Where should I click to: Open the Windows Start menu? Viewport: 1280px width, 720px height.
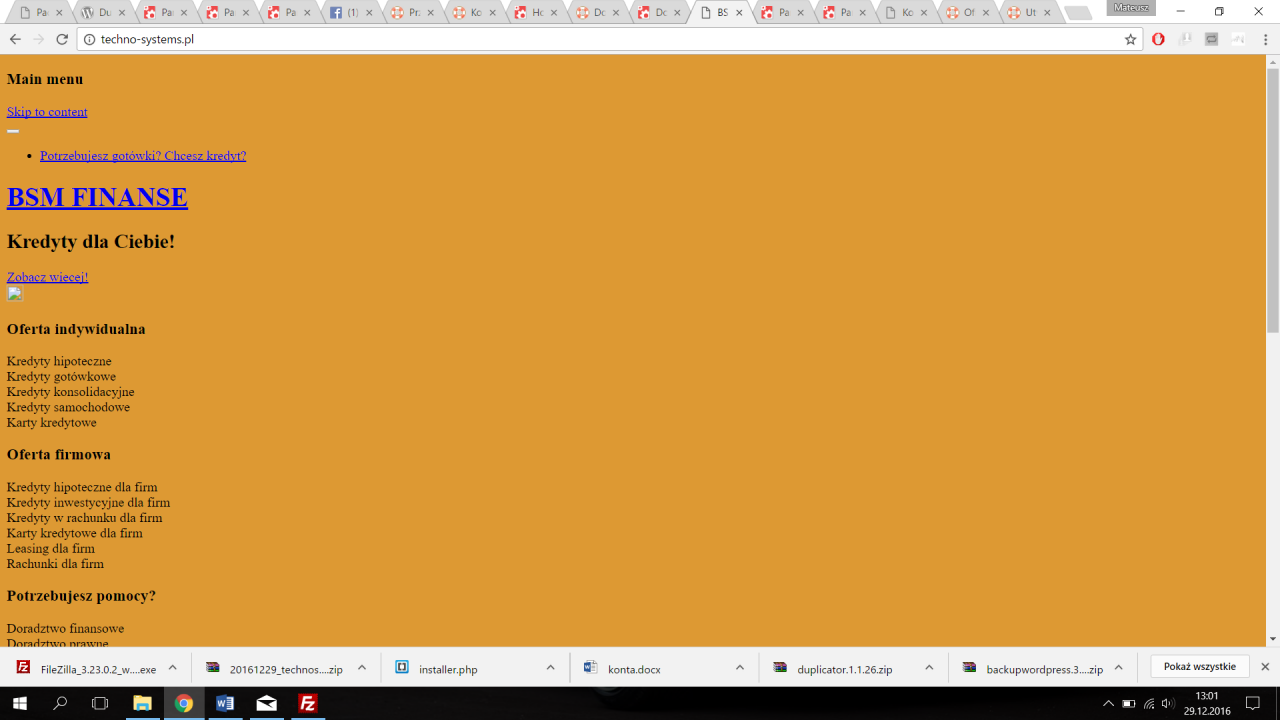point(18,703)
